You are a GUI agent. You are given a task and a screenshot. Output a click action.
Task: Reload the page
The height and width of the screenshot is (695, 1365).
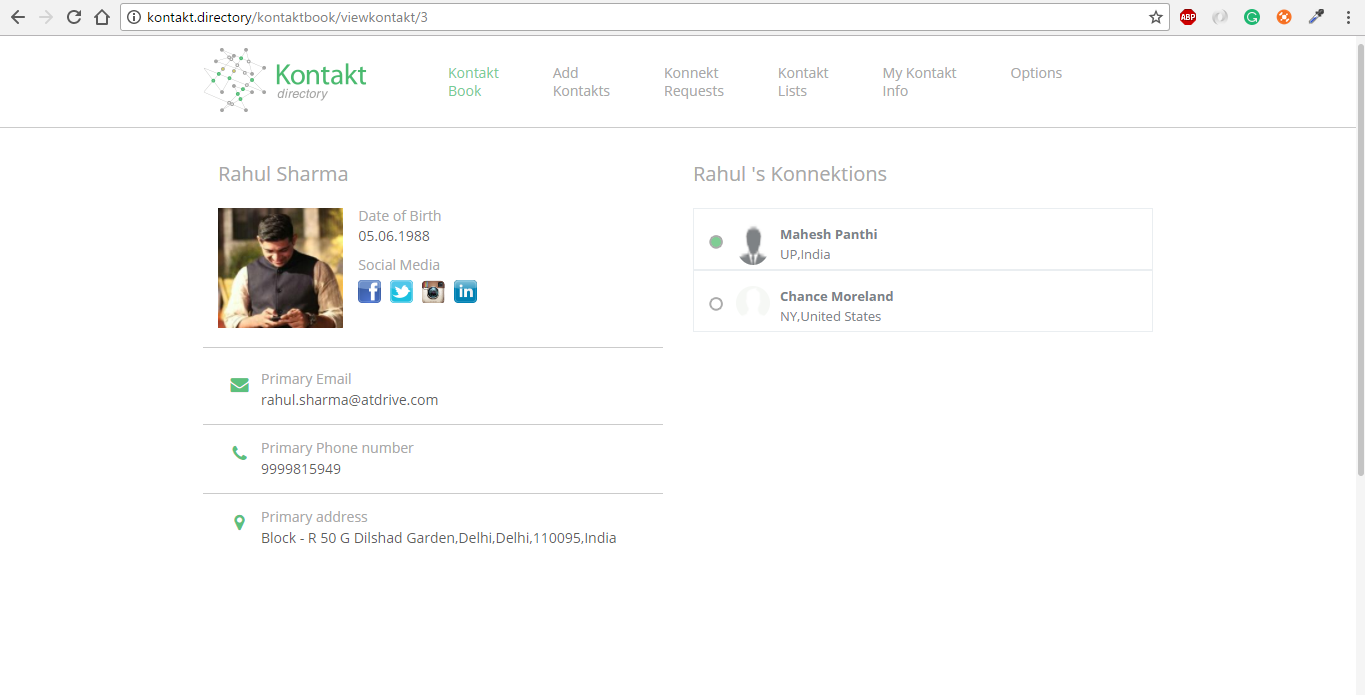tap(74, 17)
